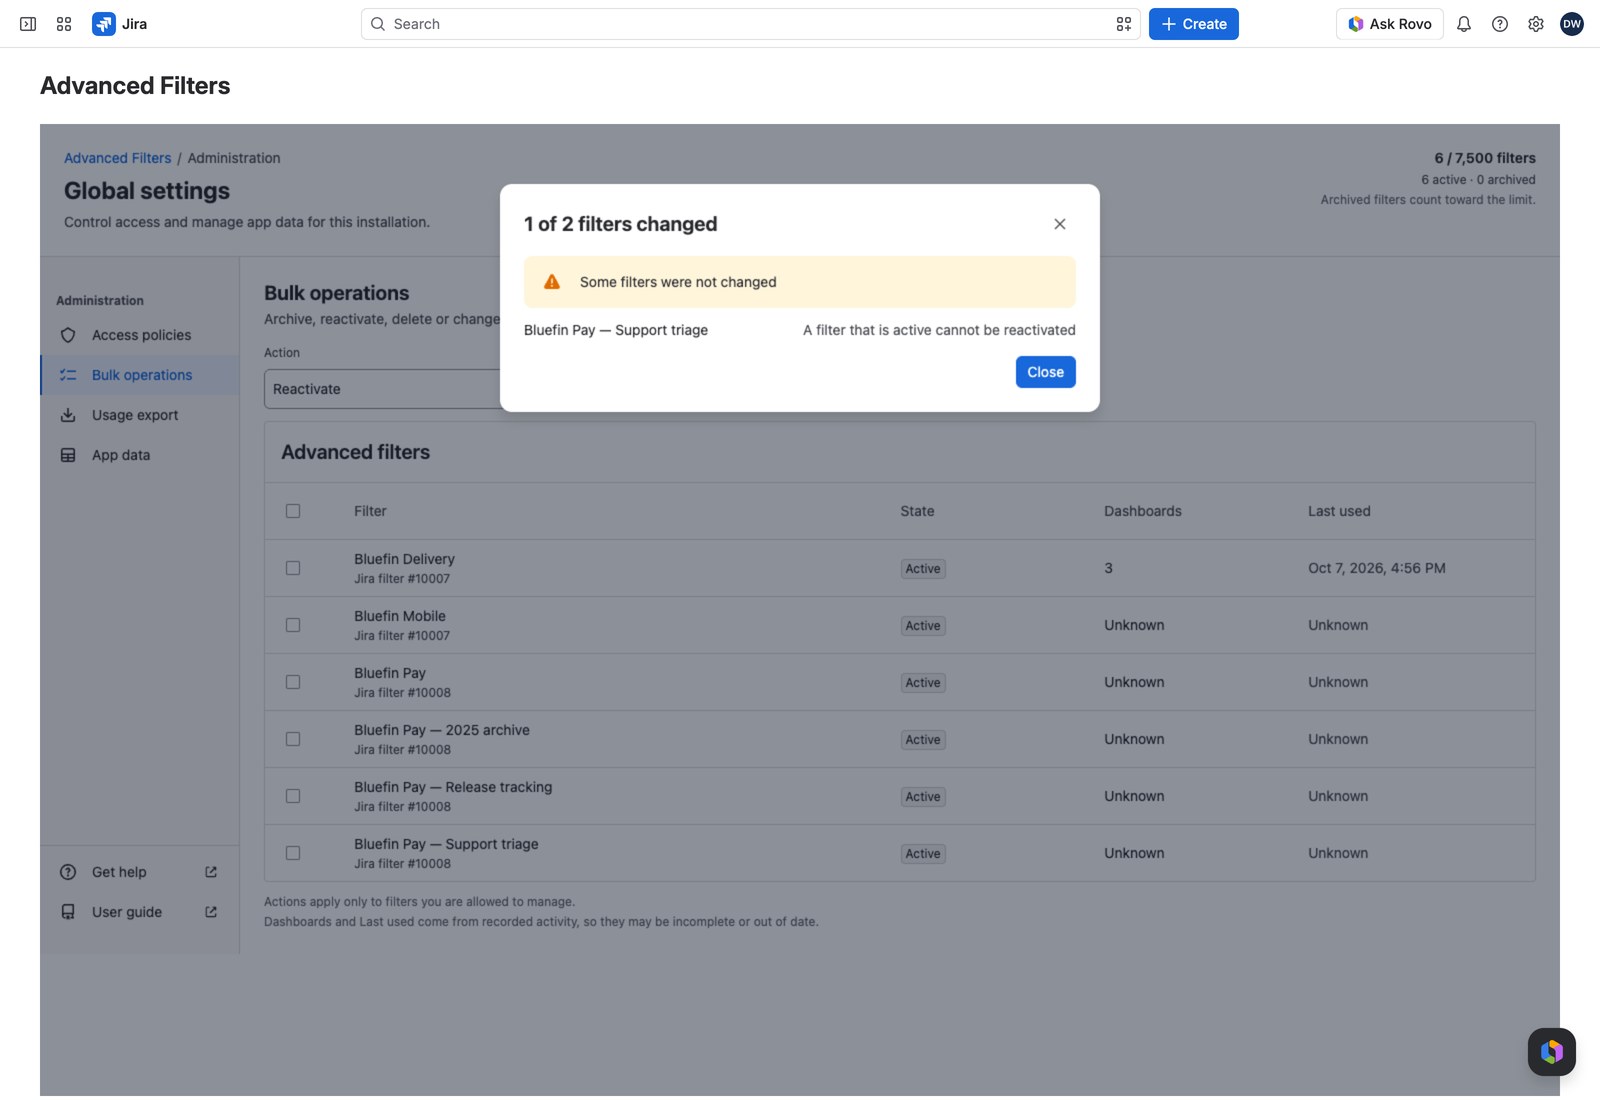Viewport: 1600px width, 1100px height.
Task: Click the User guide external link icon
Action: click(x=211, y=912)
